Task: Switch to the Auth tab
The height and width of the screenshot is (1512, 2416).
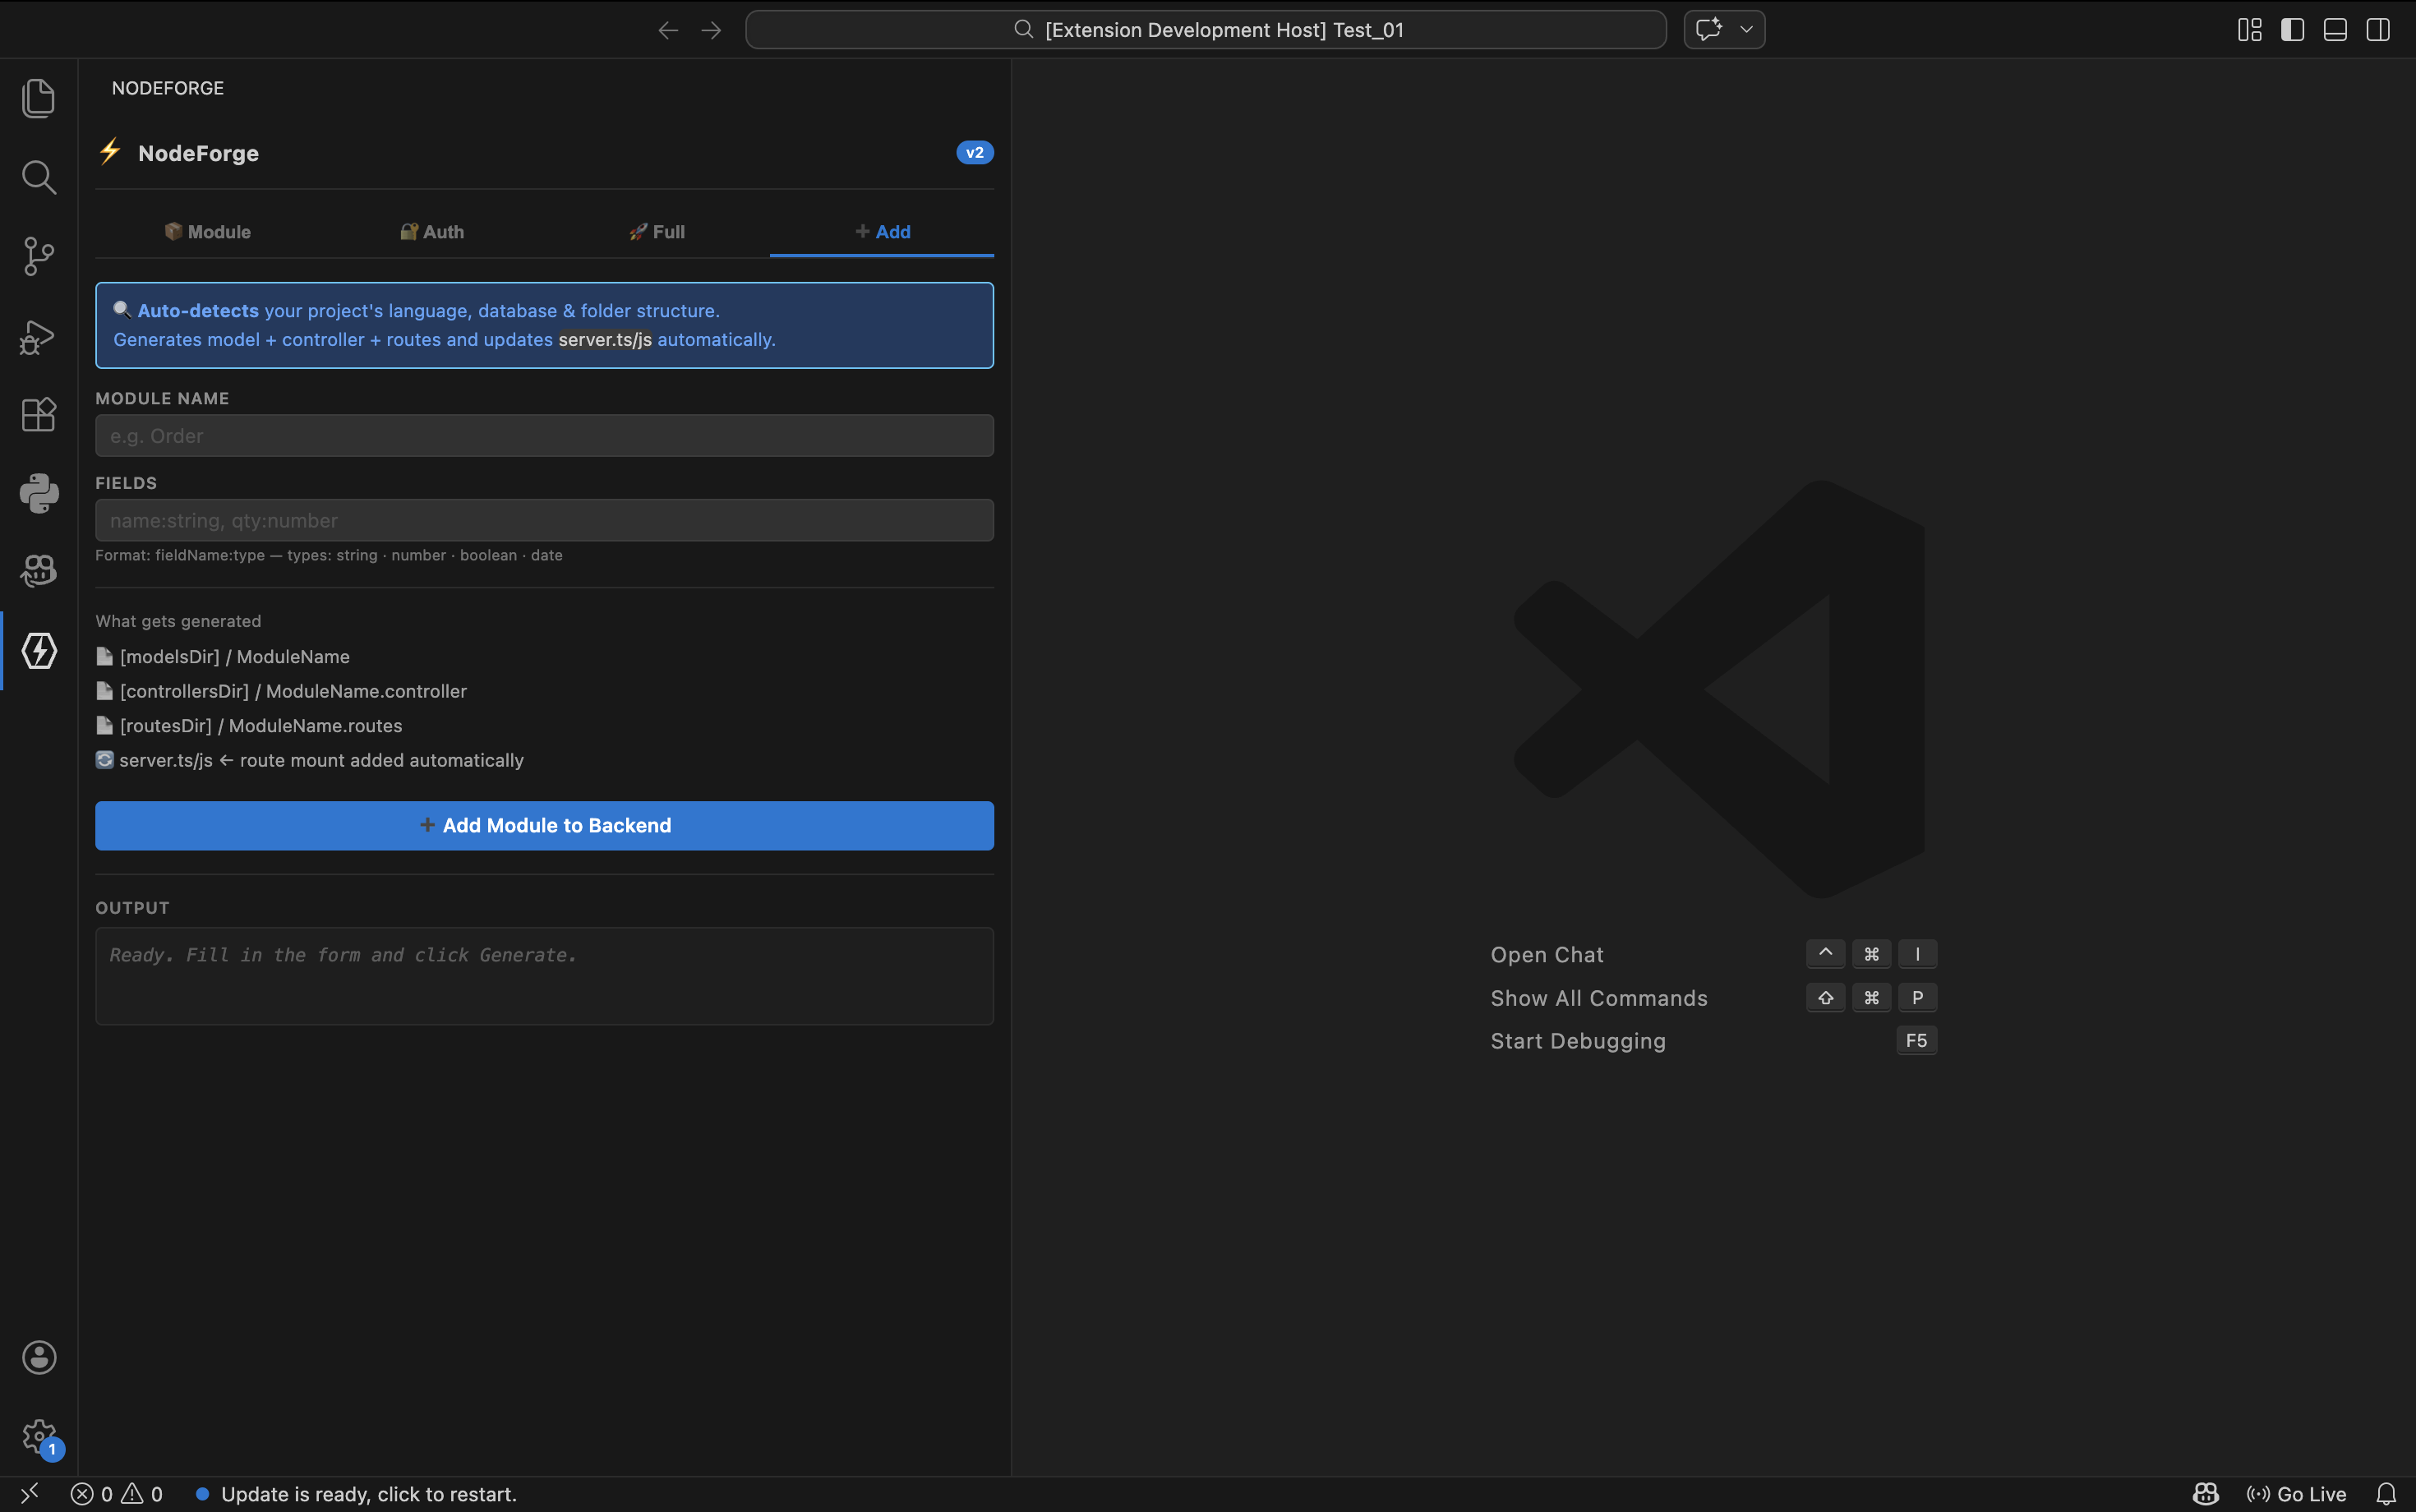Action: tap(432, 232)
